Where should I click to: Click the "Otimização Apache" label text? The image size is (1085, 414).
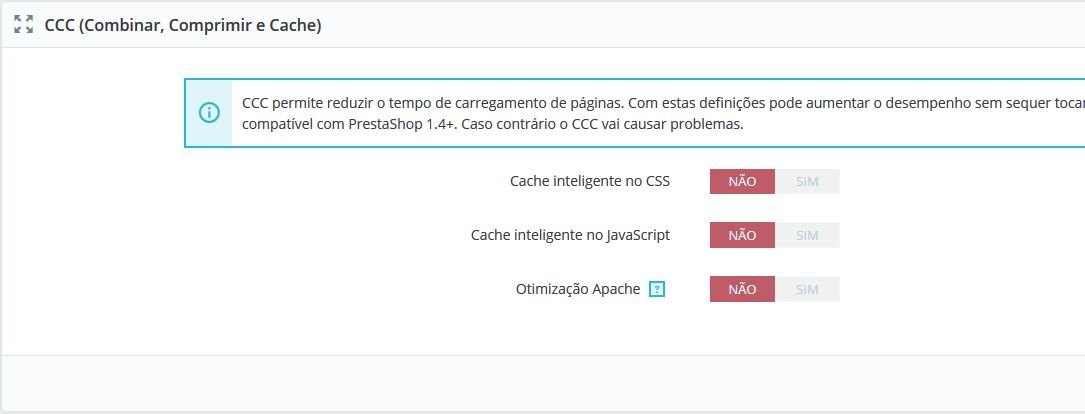tap(577, 289)
